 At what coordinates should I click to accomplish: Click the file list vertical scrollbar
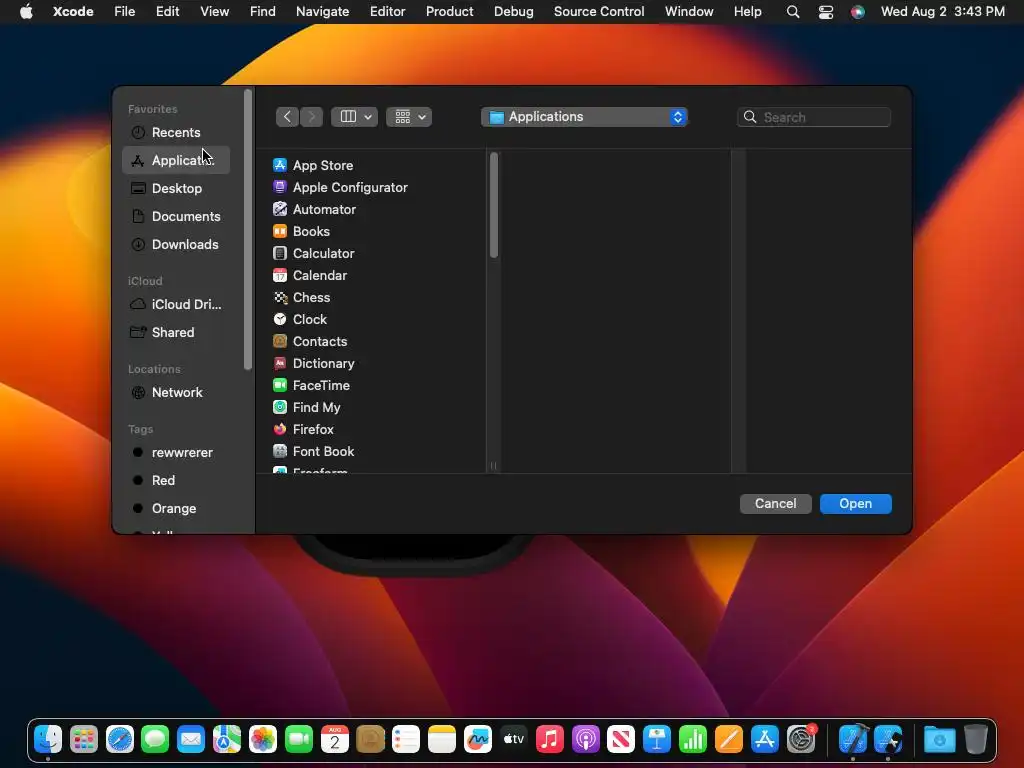pyautogui.click(x=494, y=205)
